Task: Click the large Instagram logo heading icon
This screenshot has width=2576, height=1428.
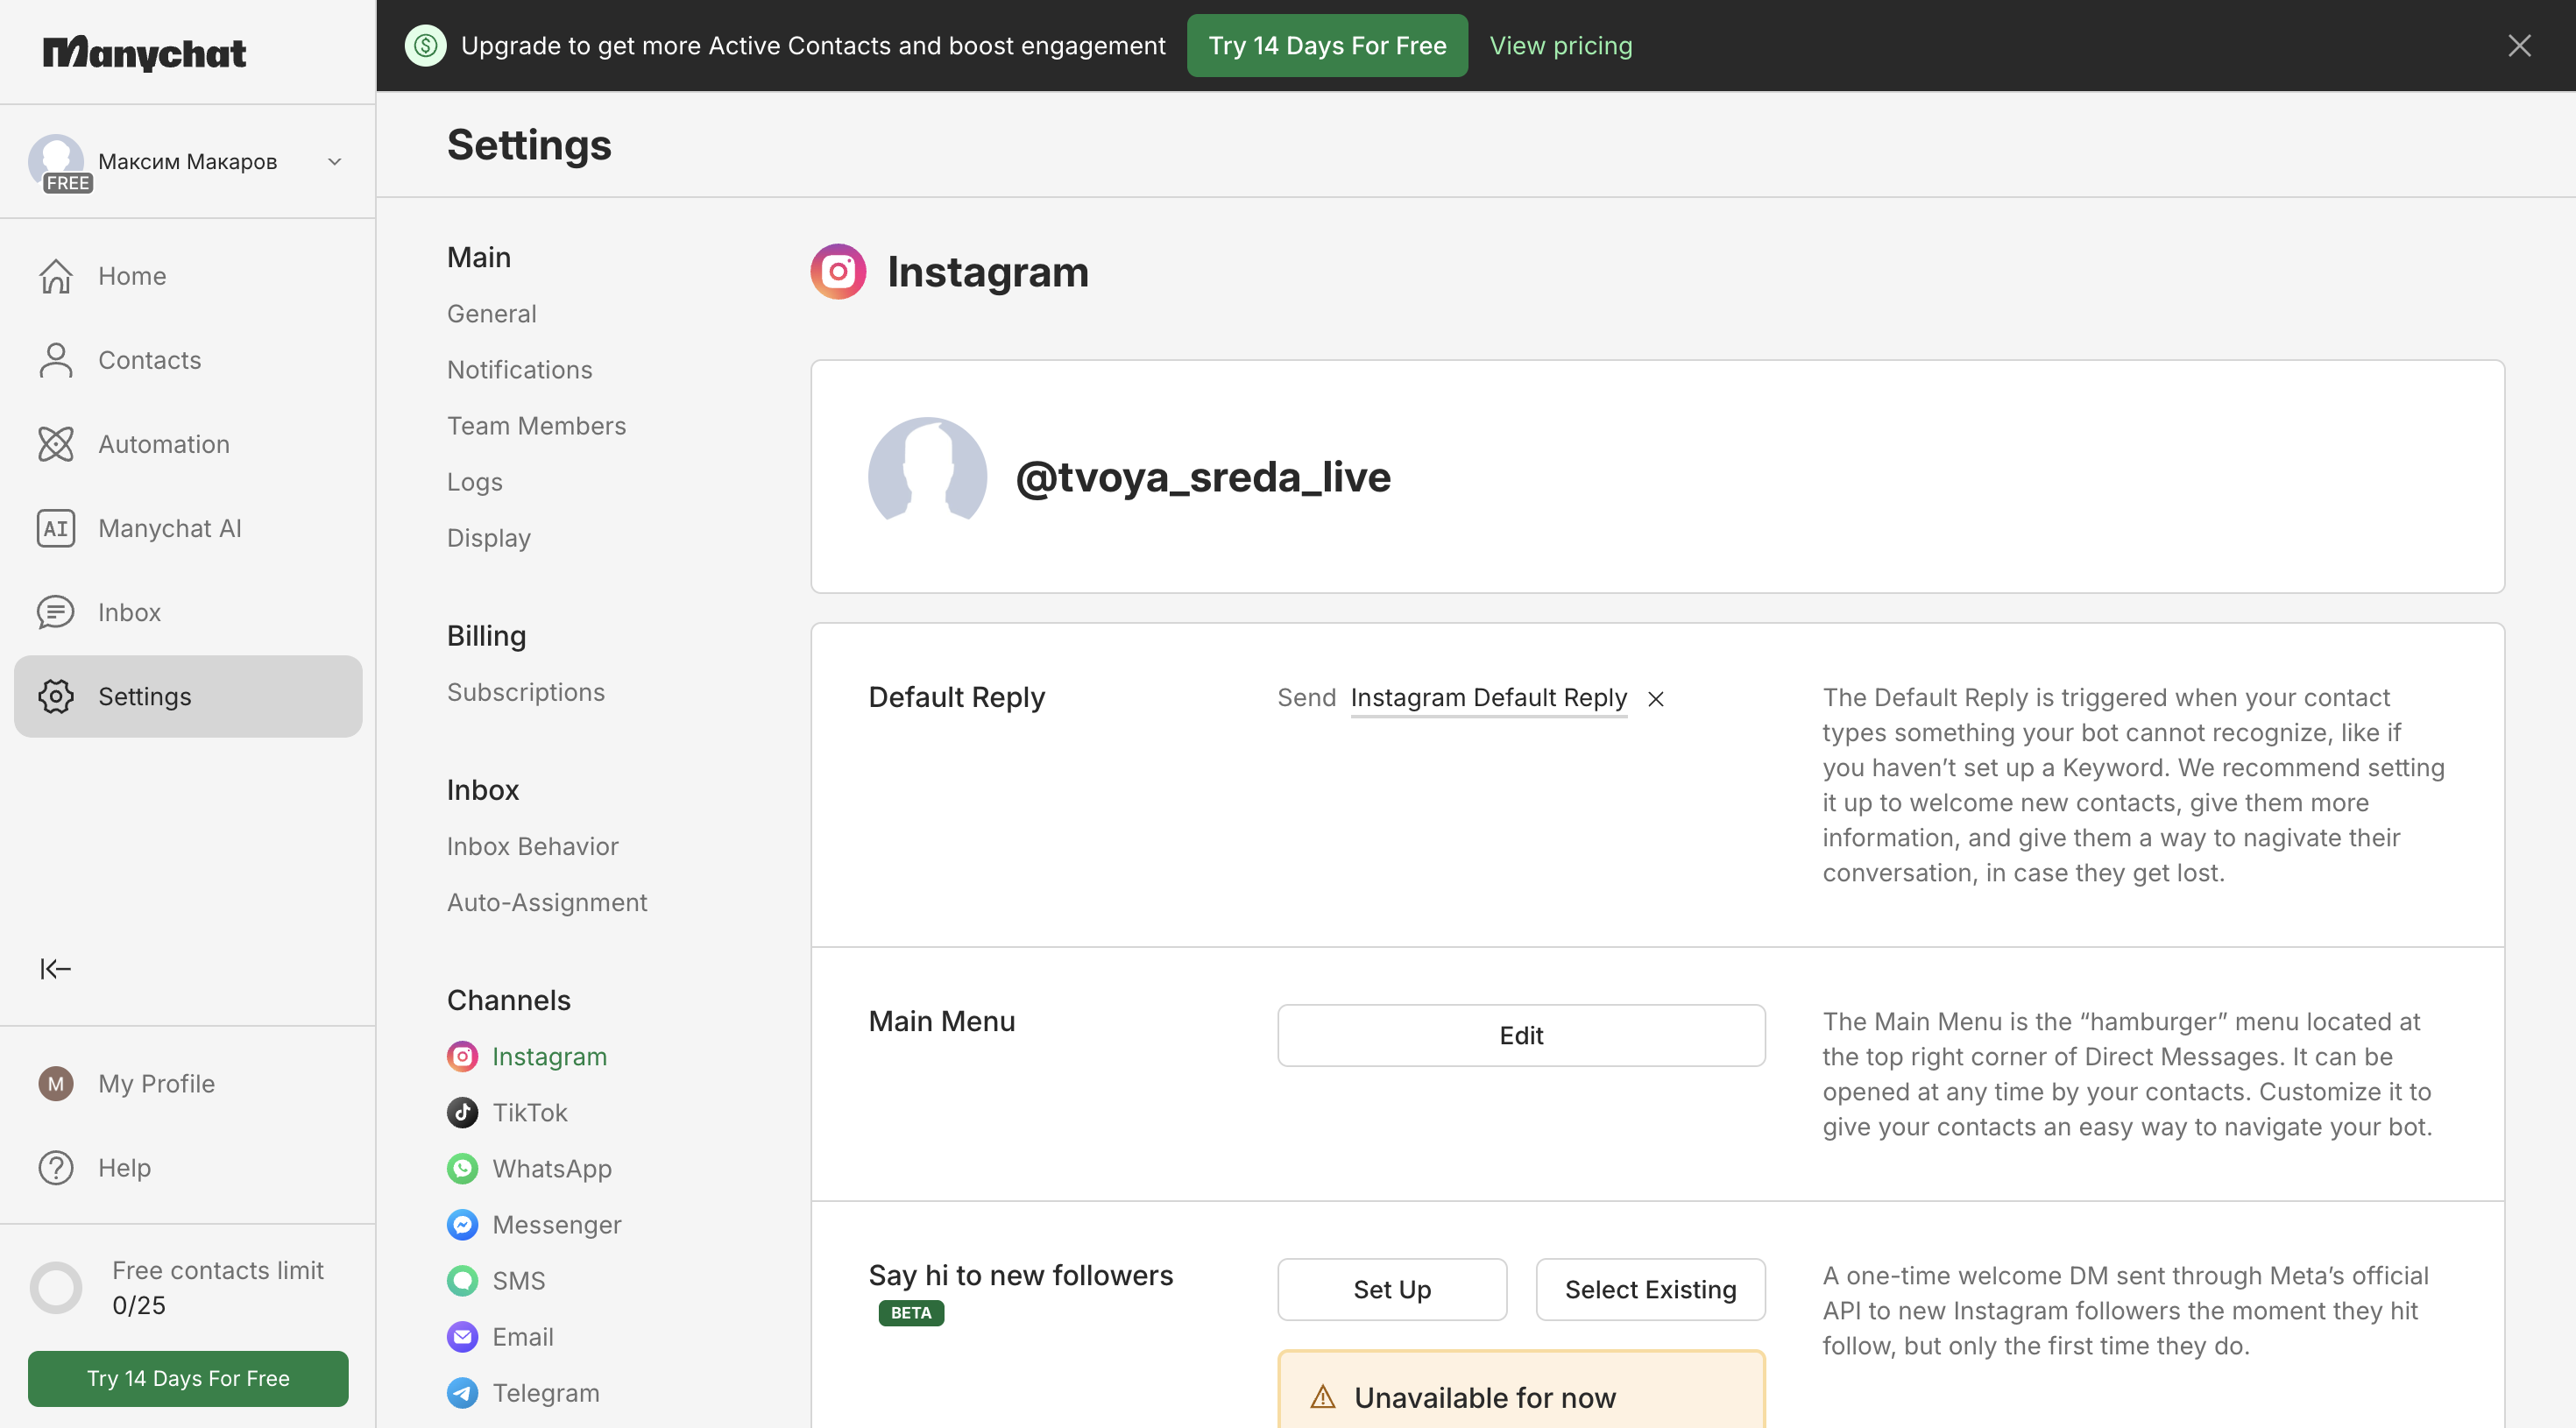Action: coord(838,271)
